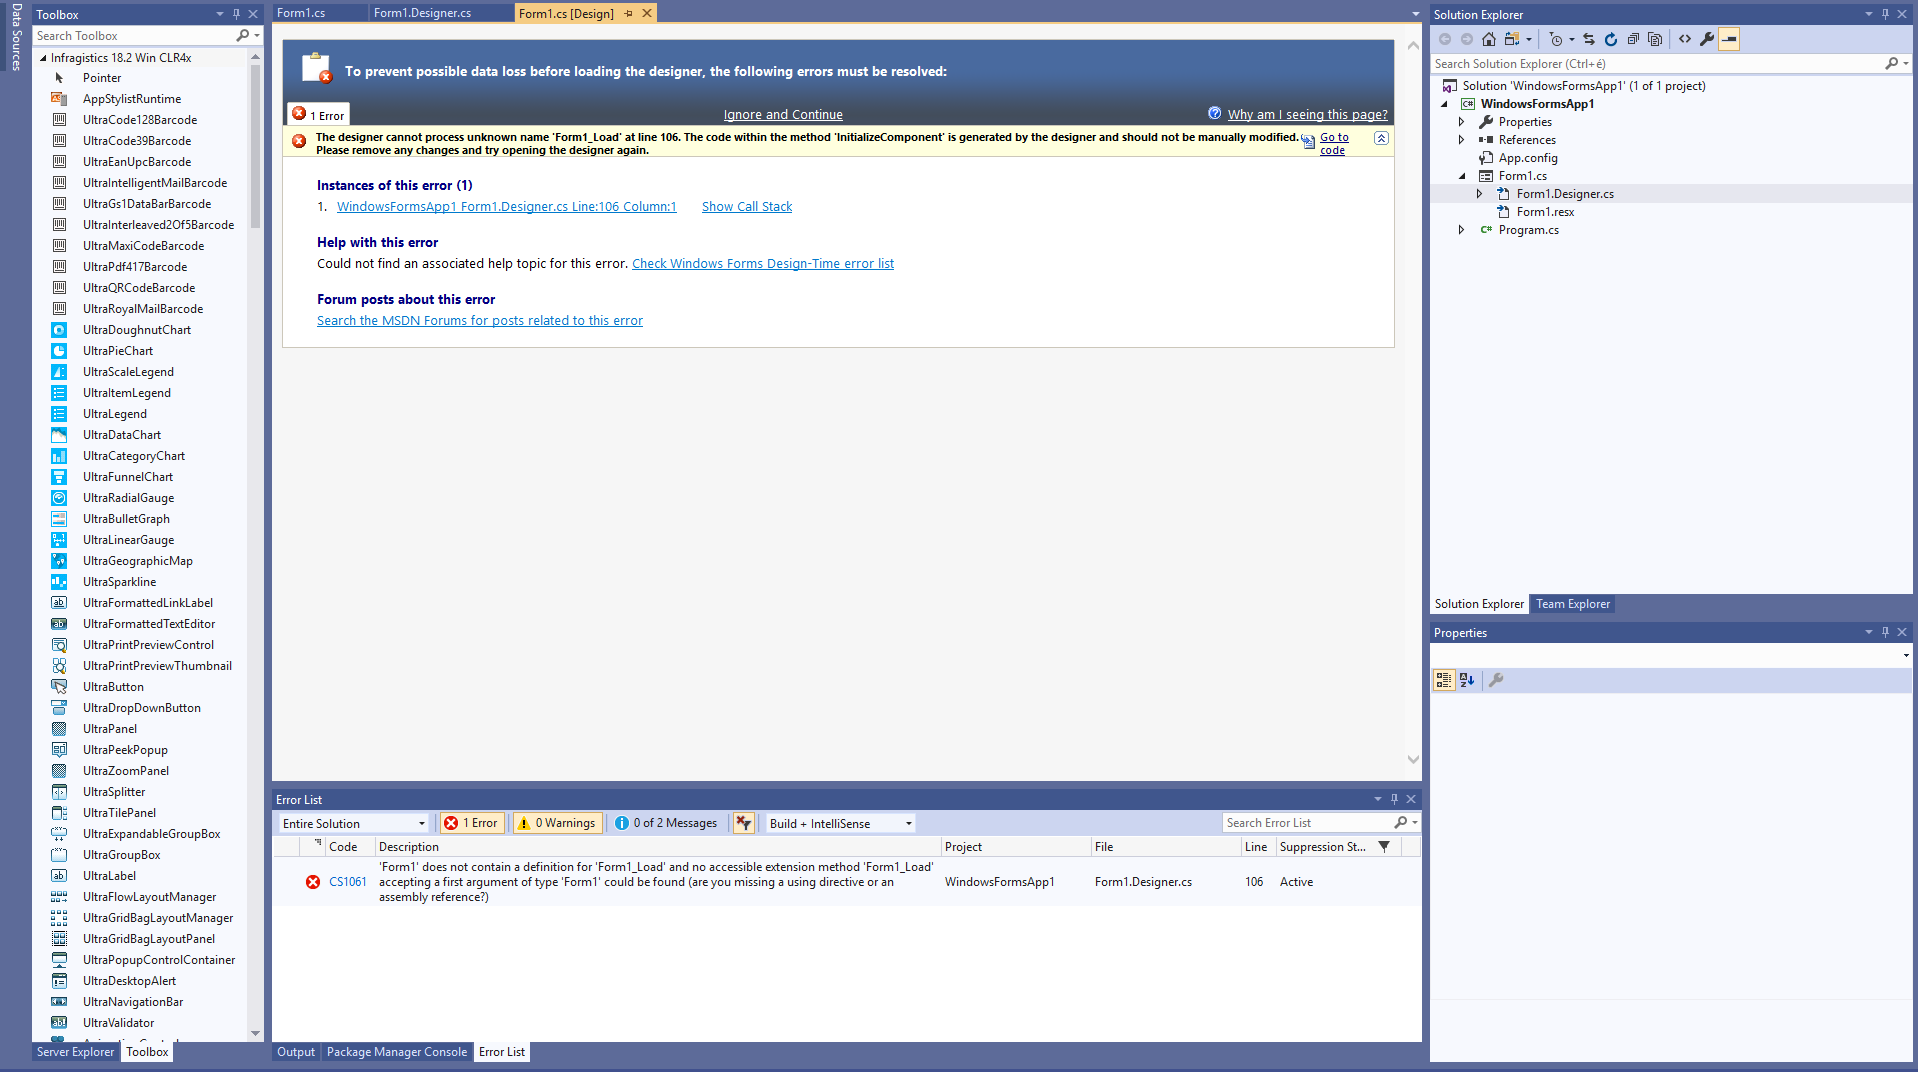
Task: Switch to Team Explorer tab
Action: pyautogui.click(x=1573, y=604)
